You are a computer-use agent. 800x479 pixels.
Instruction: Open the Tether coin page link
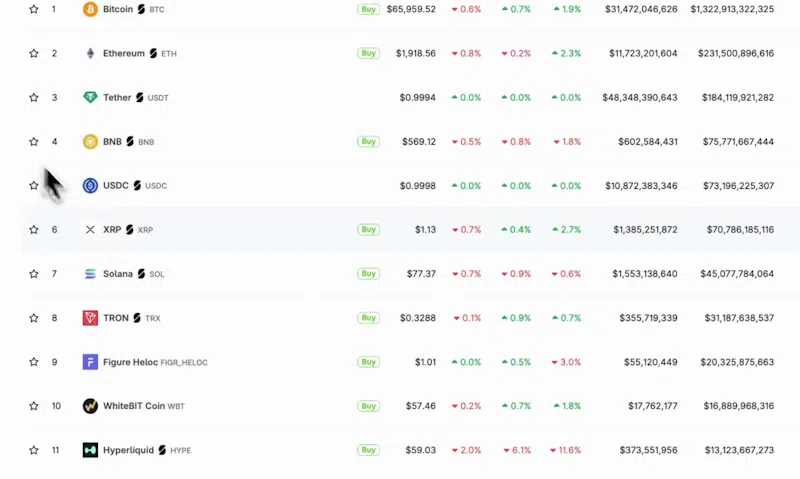click(x=117, y=97)
